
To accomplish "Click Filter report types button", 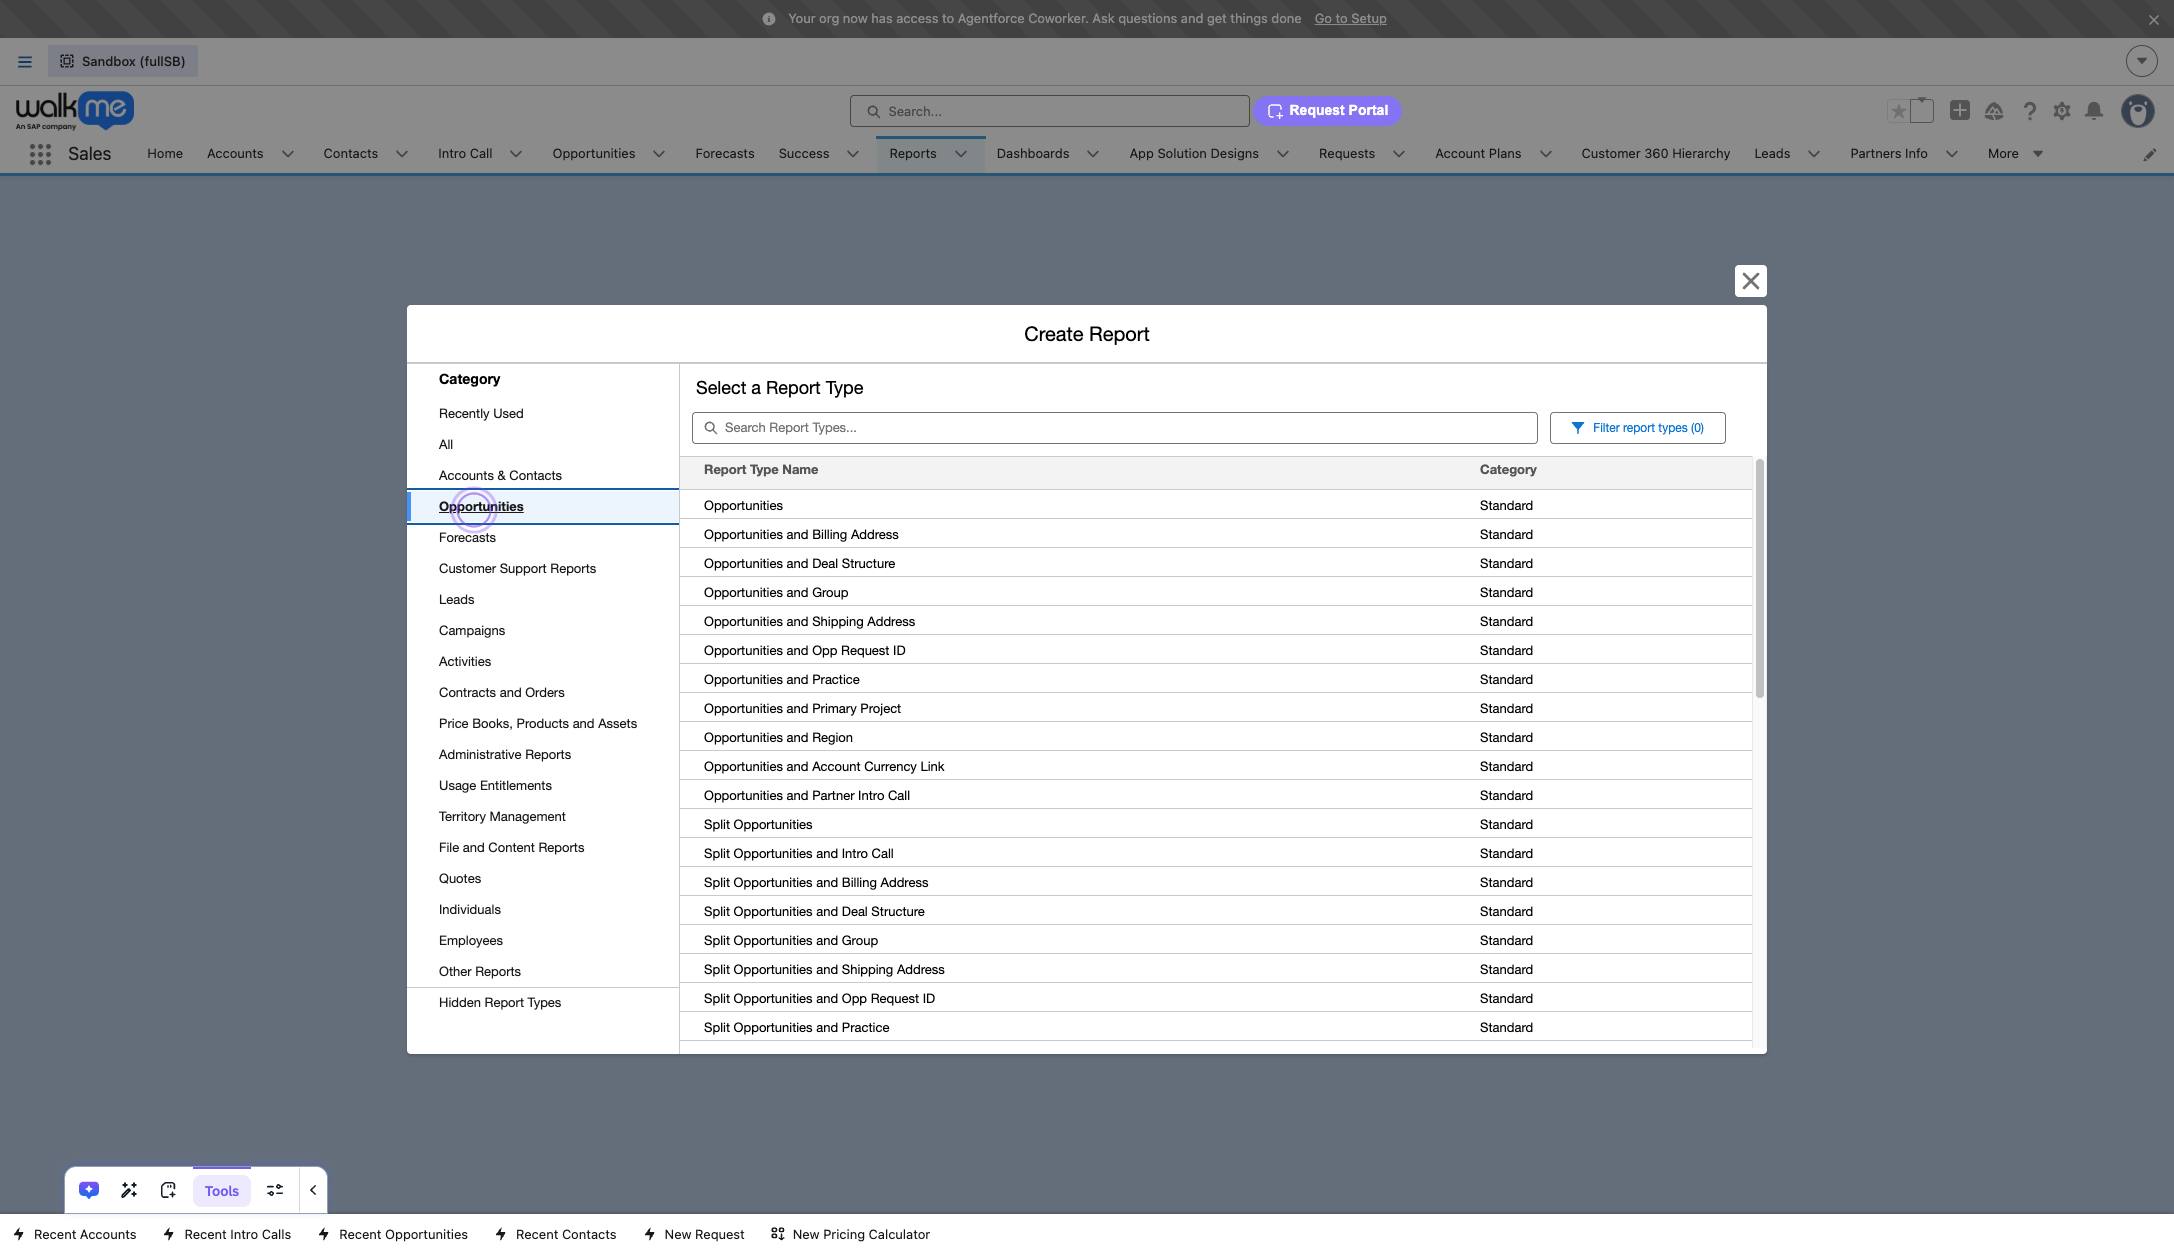I will tap(1637, 428).
